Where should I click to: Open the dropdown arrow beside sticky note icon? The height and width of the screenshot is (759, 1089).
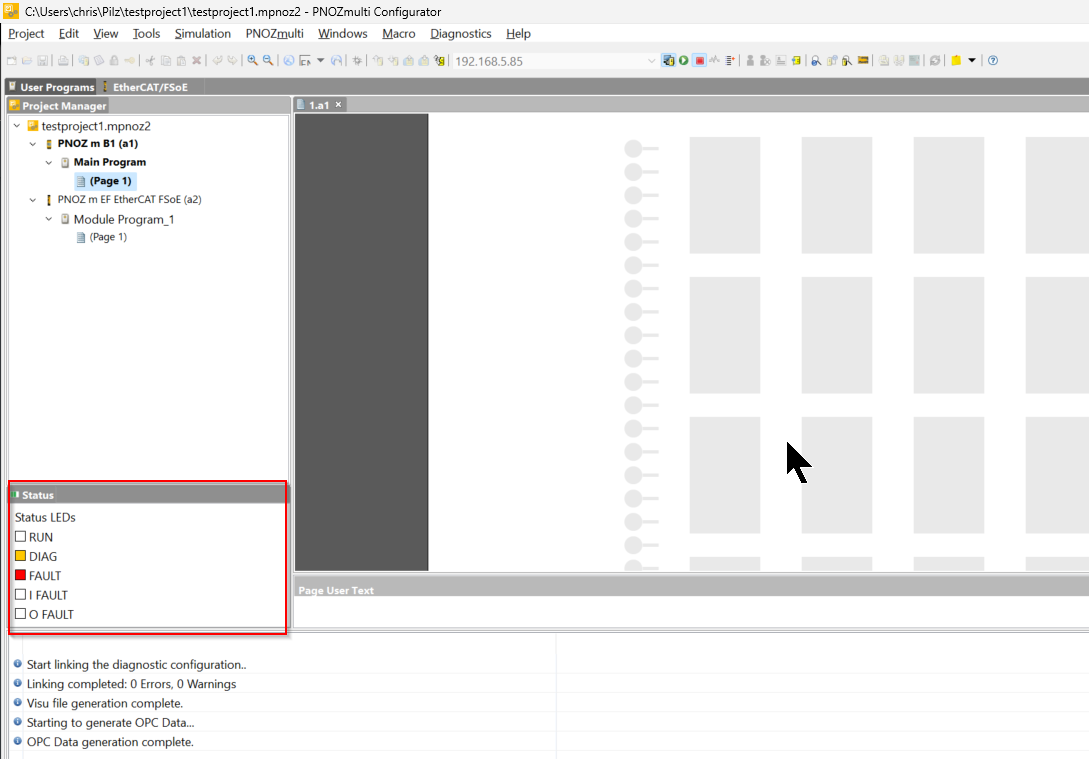(x=972, y=60)
